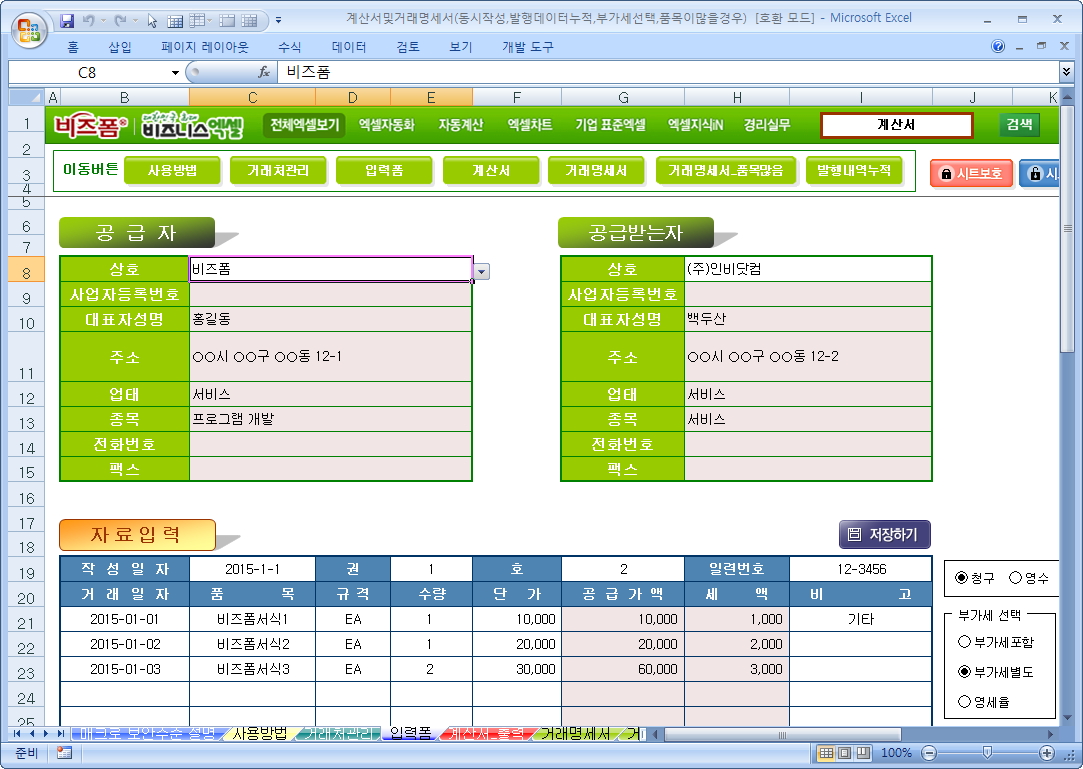Screen dimensions: 1083x769
Task: Click the Undo arrow in the quick access toolbar
Action: pyautogui.click(x=89, y=20)
